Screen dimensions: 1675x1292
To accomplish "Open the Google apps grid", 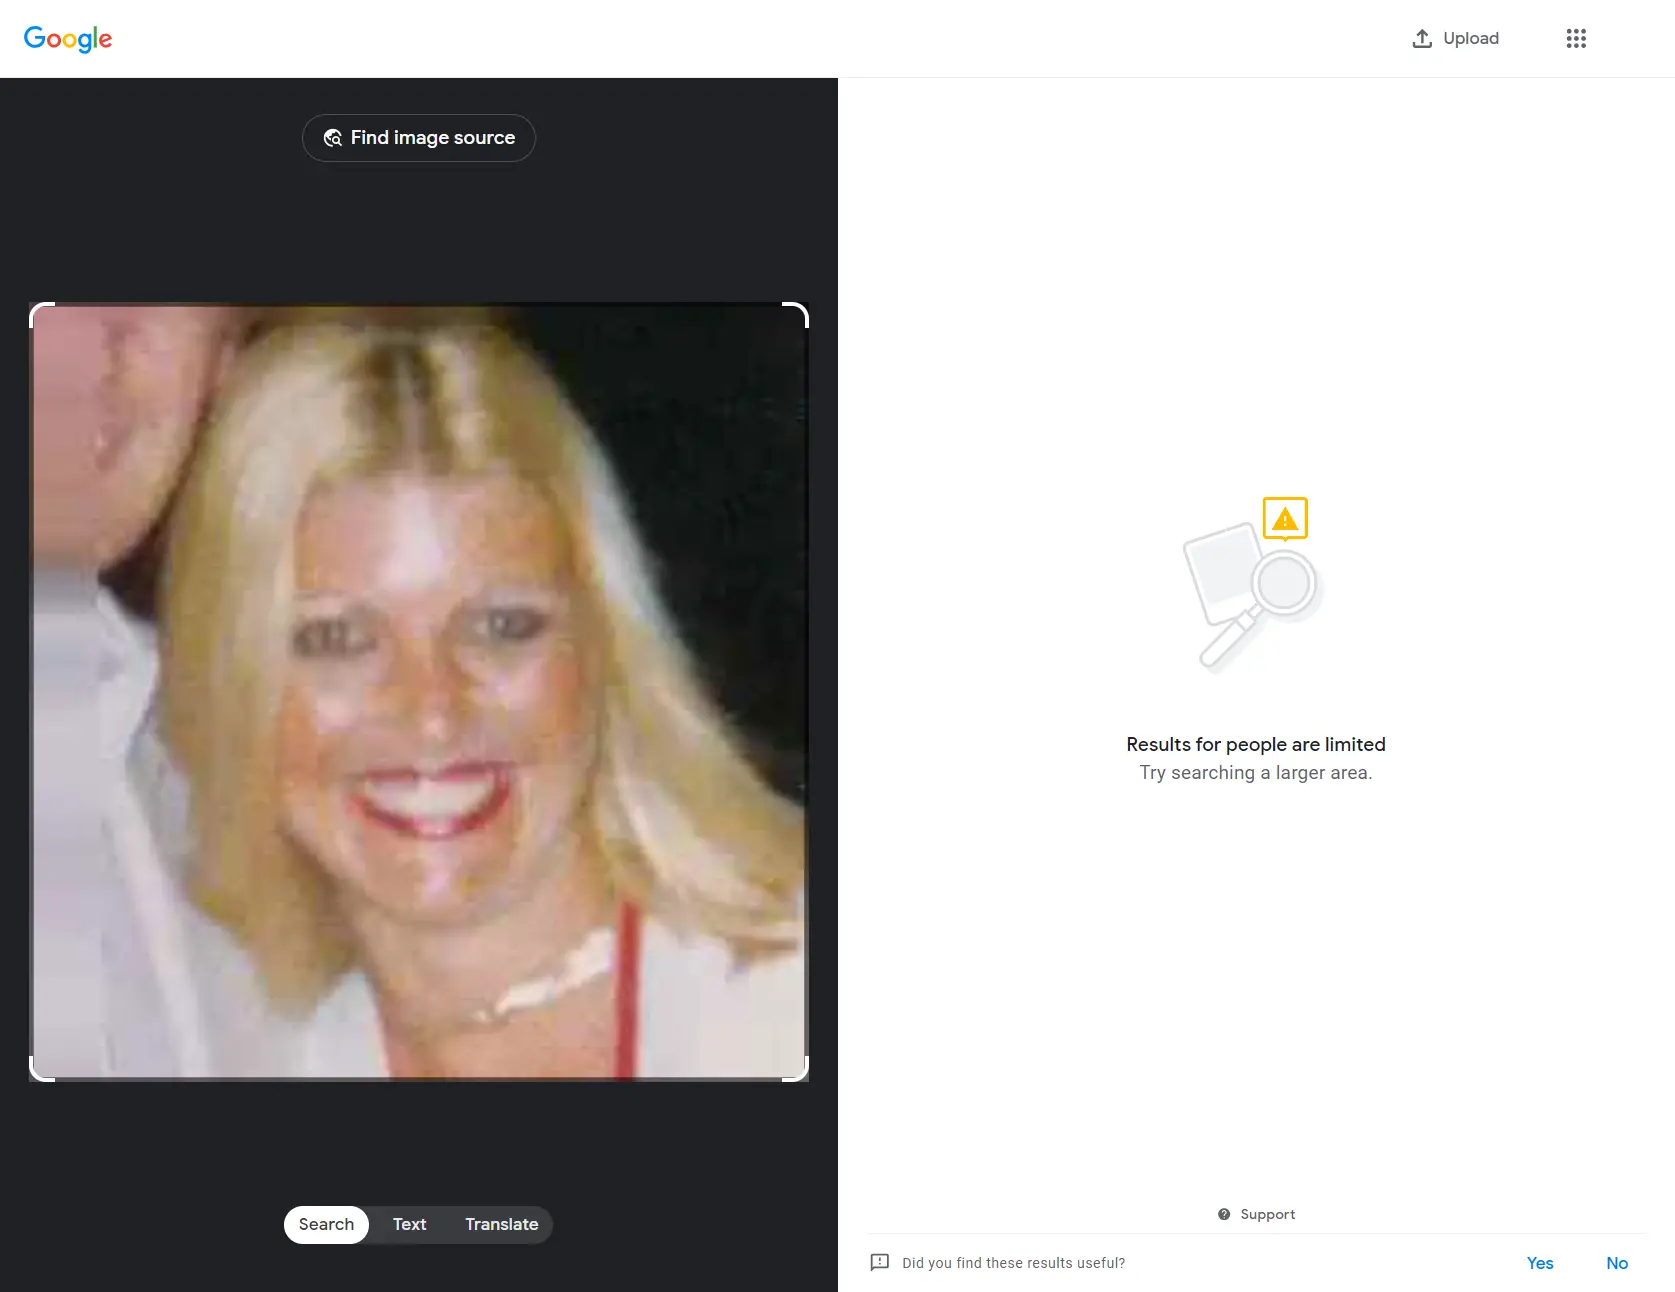I will pos(1576,39).
